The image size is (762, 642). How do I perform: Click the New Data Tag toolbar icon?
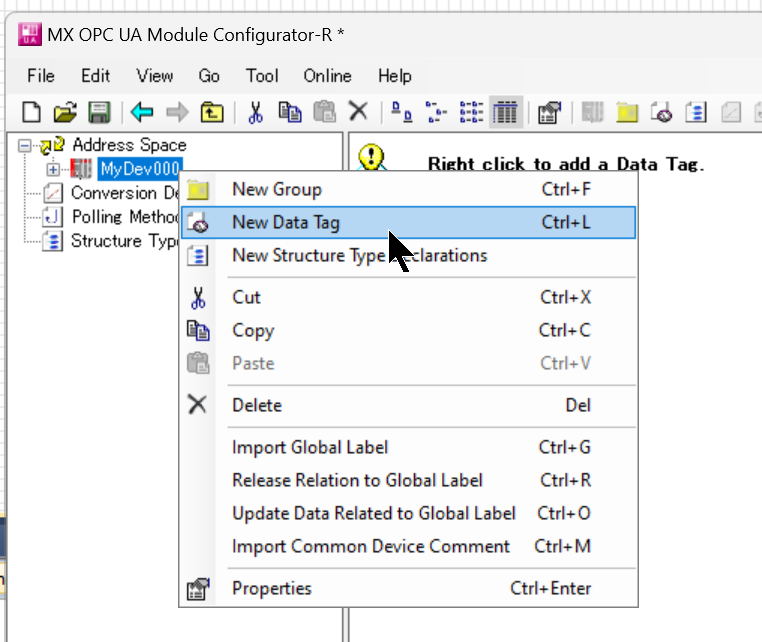point(661,112)
